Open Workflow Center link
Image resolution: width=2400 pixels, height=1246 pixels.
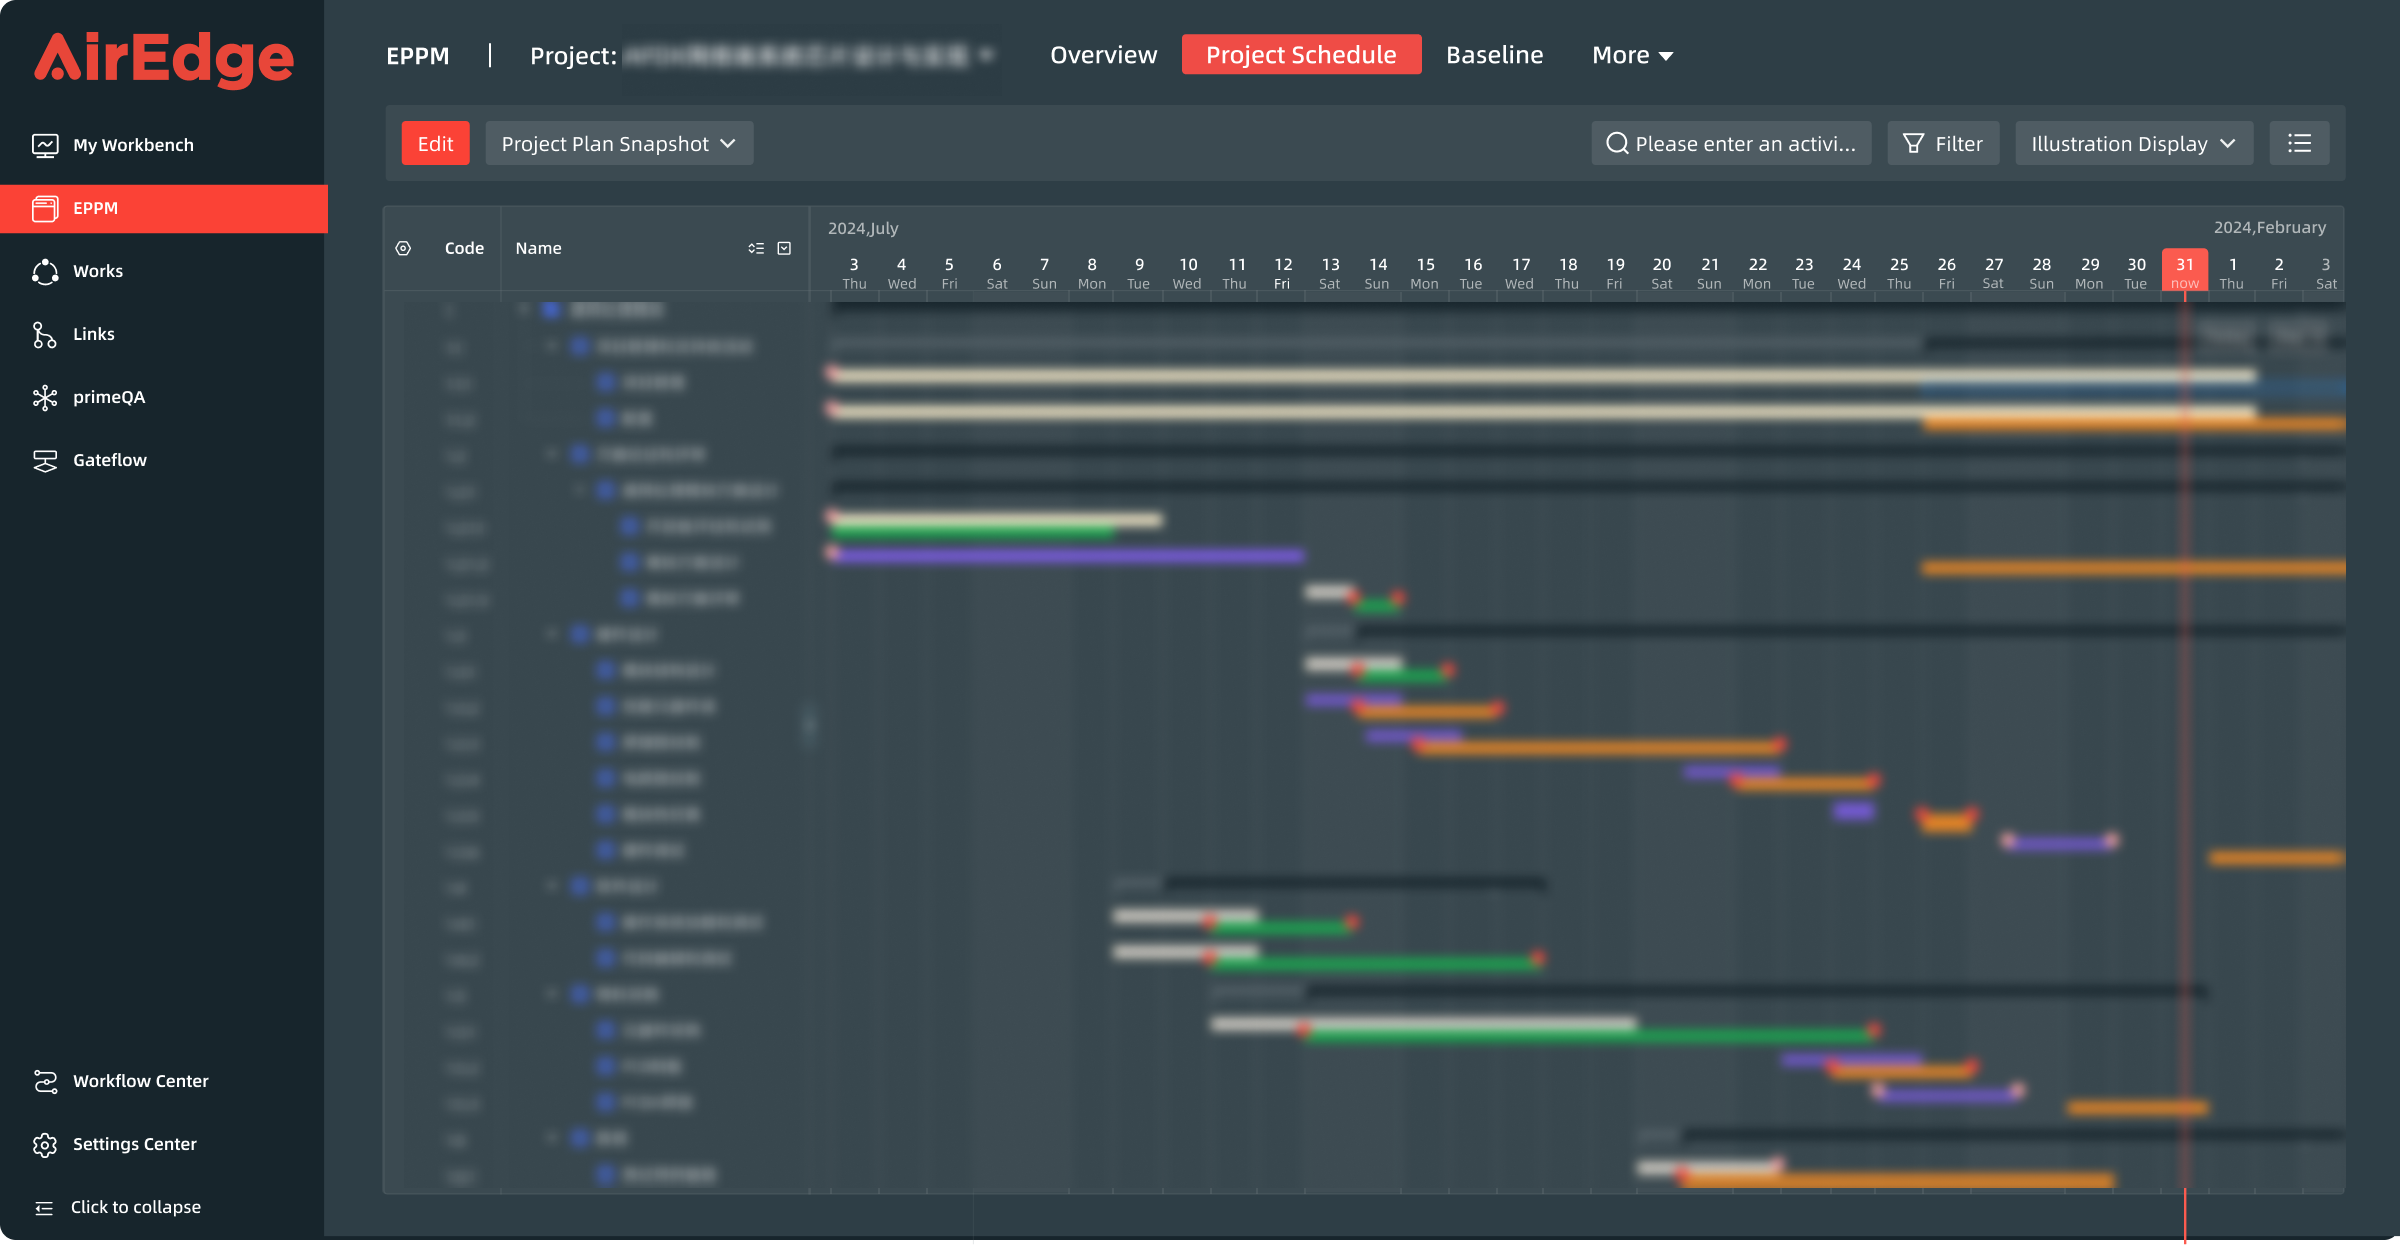click(x=140, y=1081)
